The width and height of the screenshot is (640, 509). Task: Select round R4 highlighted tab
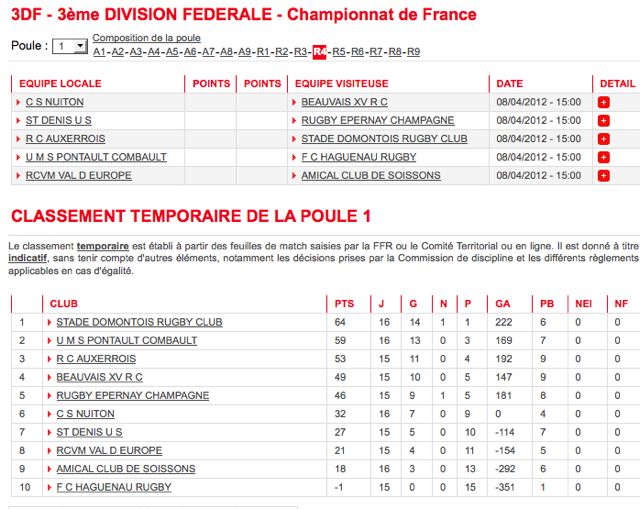point(319,52)
